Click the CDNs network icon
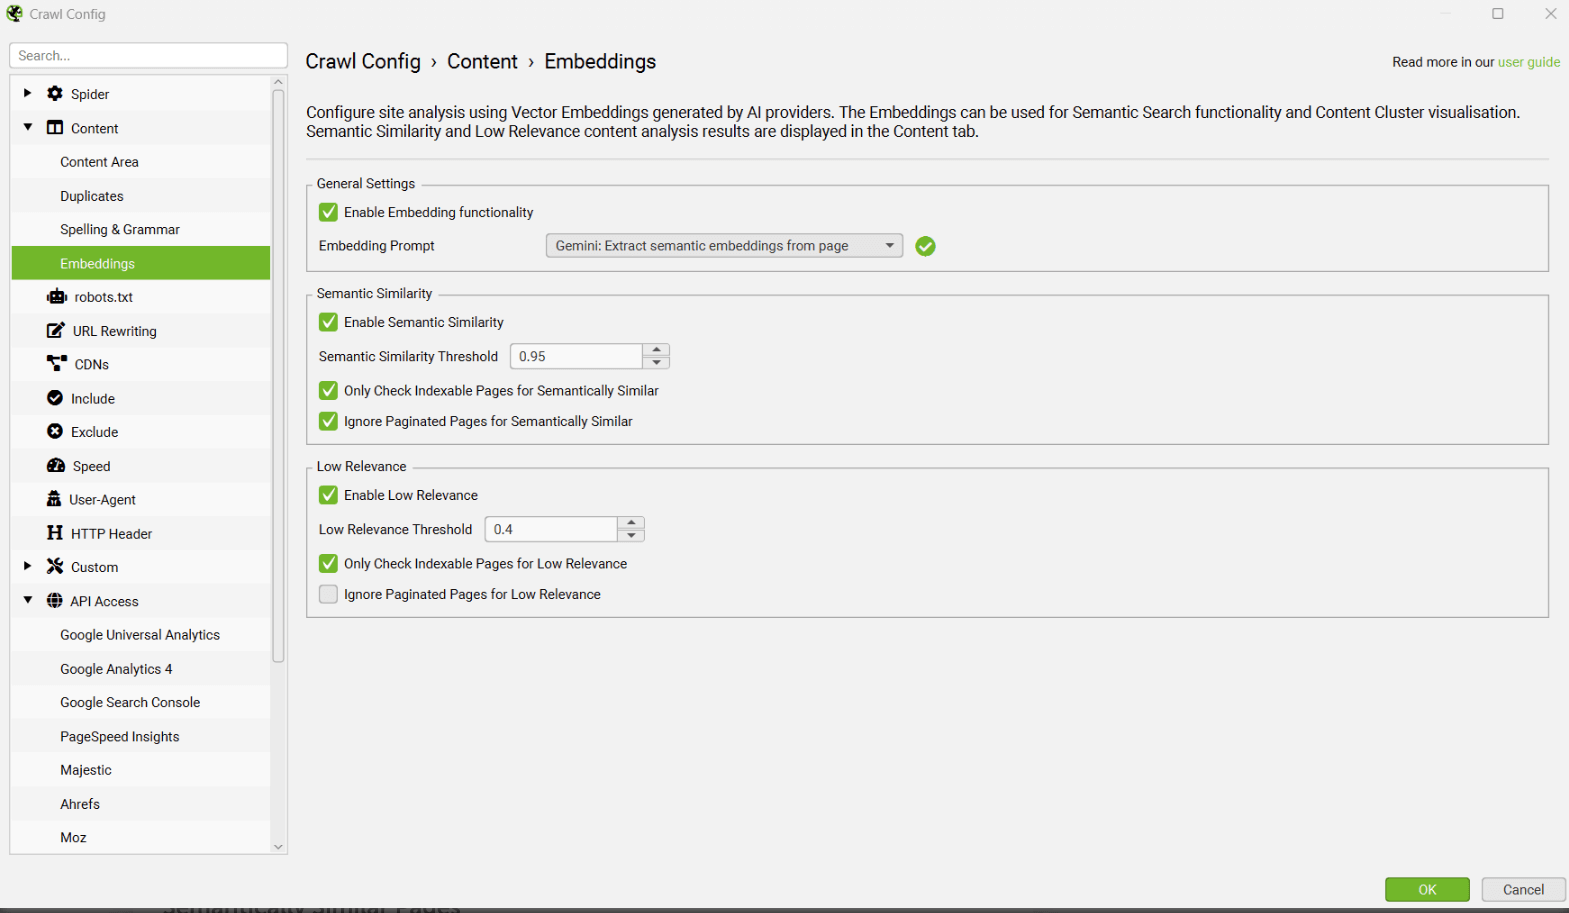 click(57, 364)
